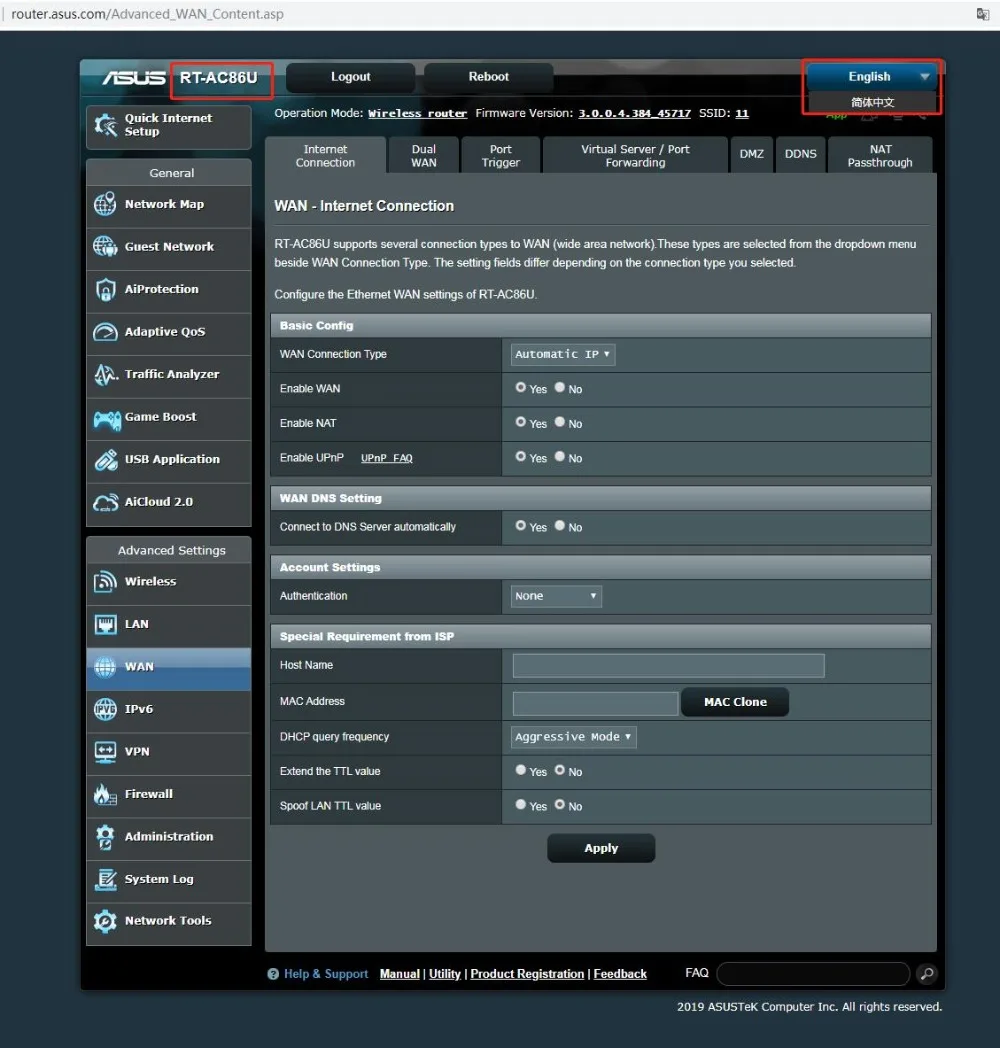Click the MAC Address input field
This screenshot has width=1000, height=1048.
pyautogui.click(x=595, y=703)
